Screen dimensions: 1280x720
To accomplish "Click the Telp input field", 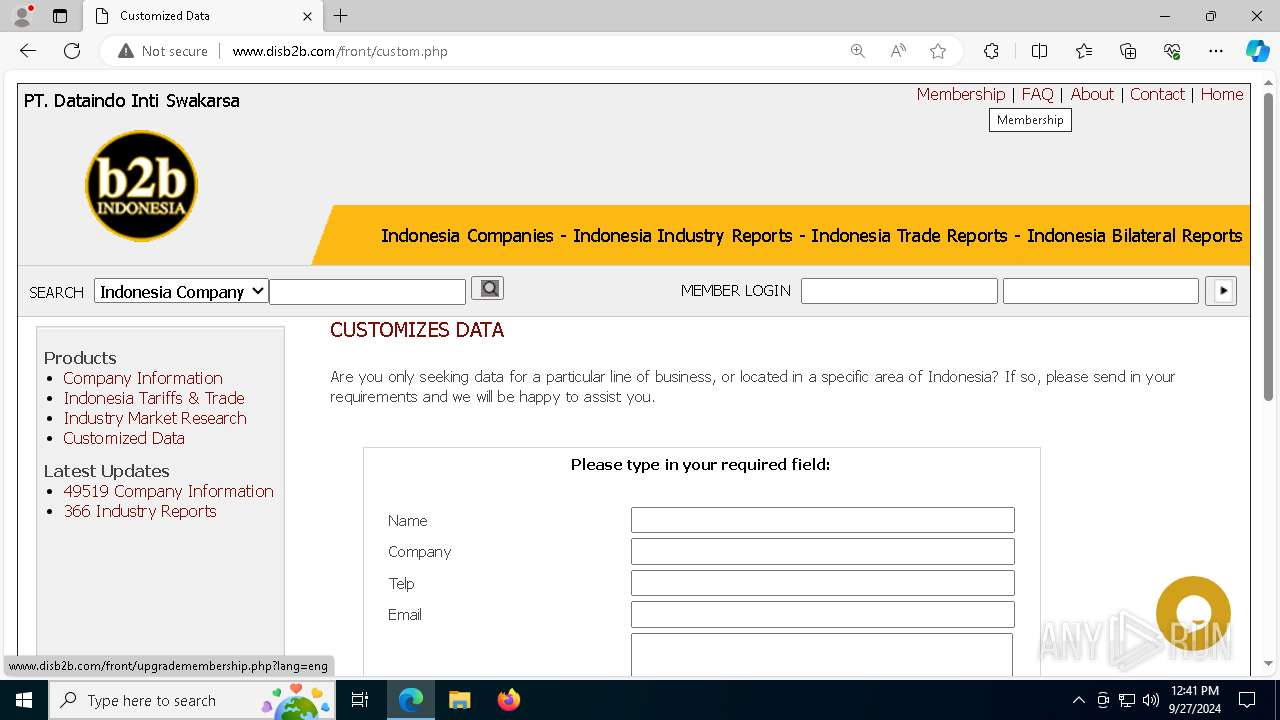I will tap(823, 583).
